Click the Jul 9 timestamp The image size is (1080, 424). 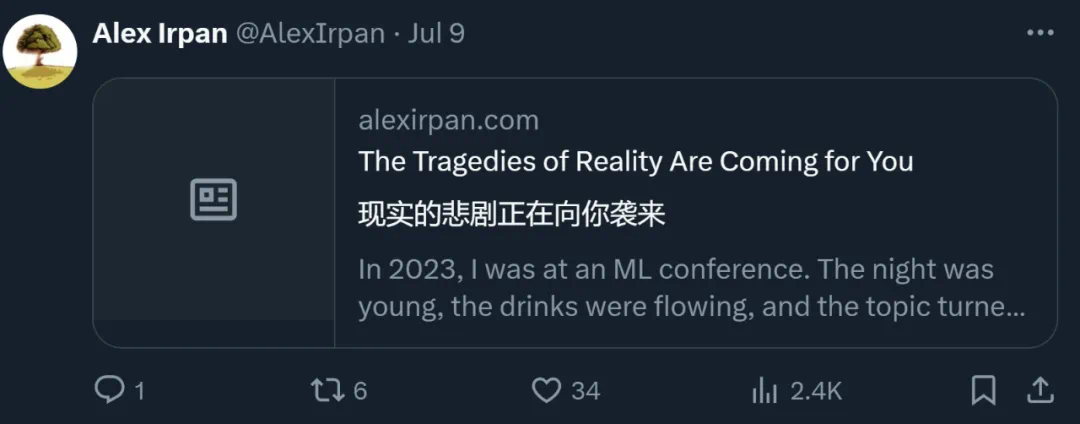tap(437, 33)
